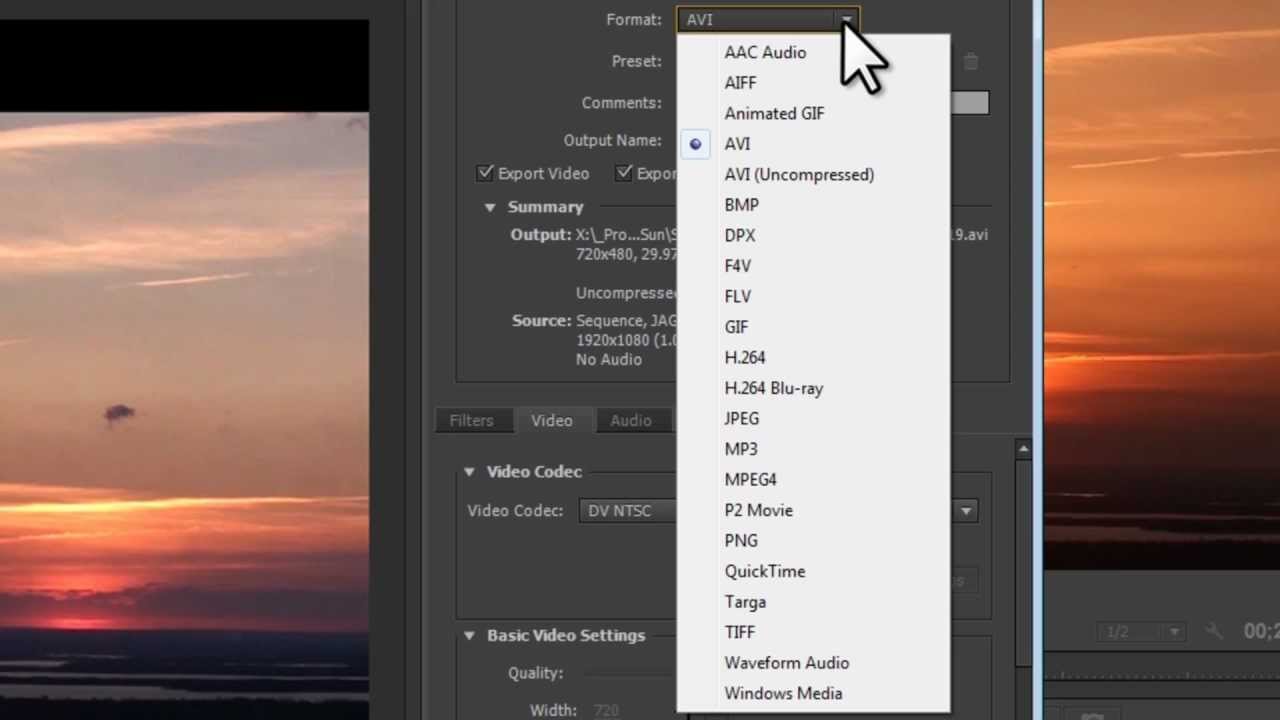
Task: Open settings wrench in program monitor
Action: pos(1214,631)
